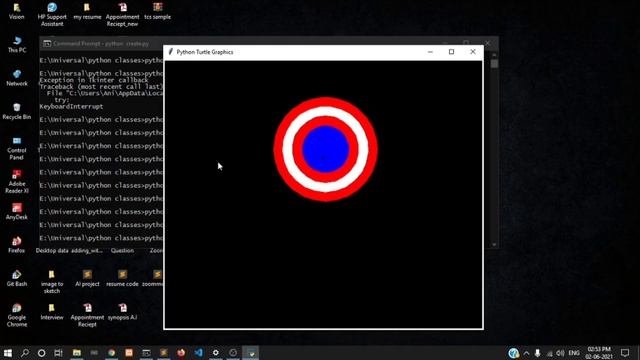
Task: Select the AnyDesk desktop shortcut
Action: point(17,211)
